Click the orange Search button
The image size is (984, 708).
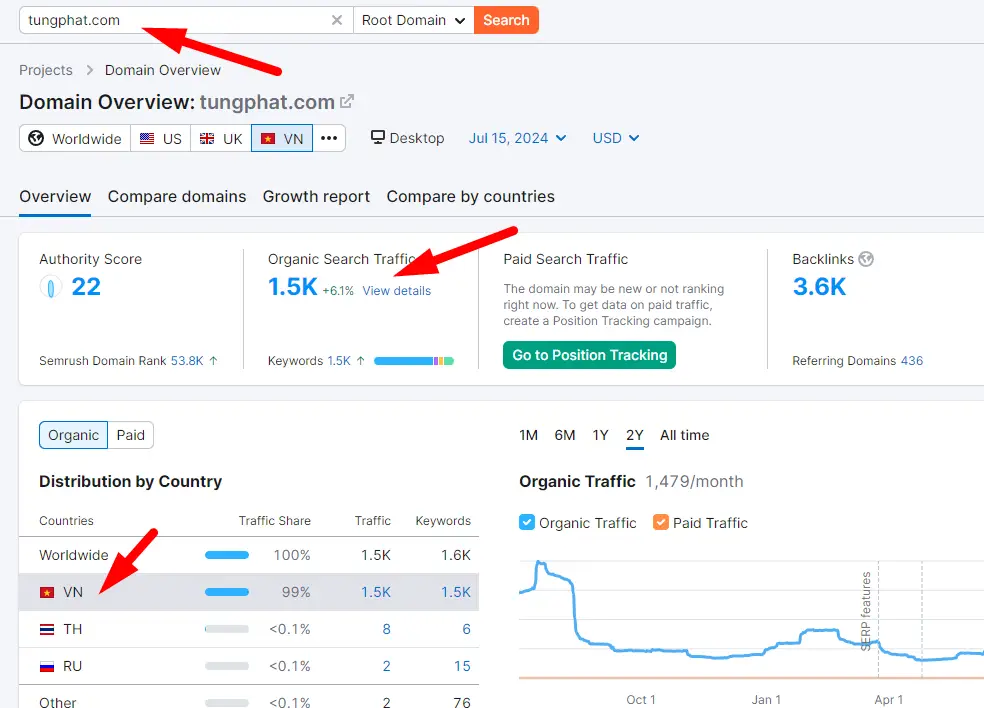pyautogui.click(x=506, y=20)
